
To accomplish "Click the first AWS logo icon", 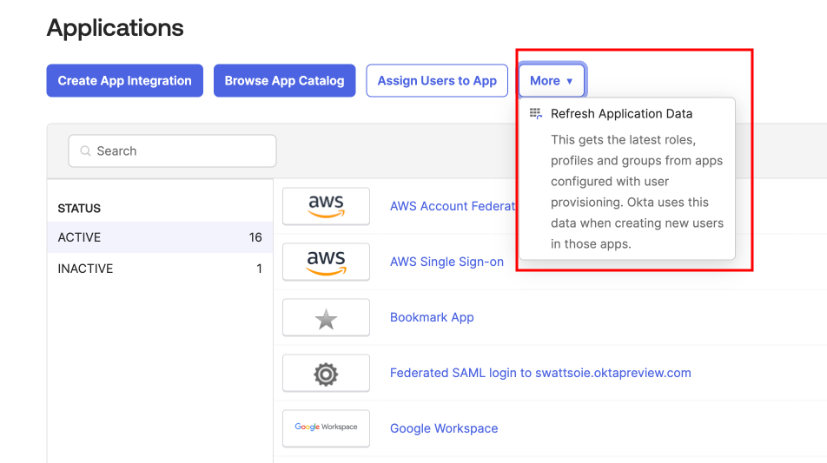I will pos(326,206).
